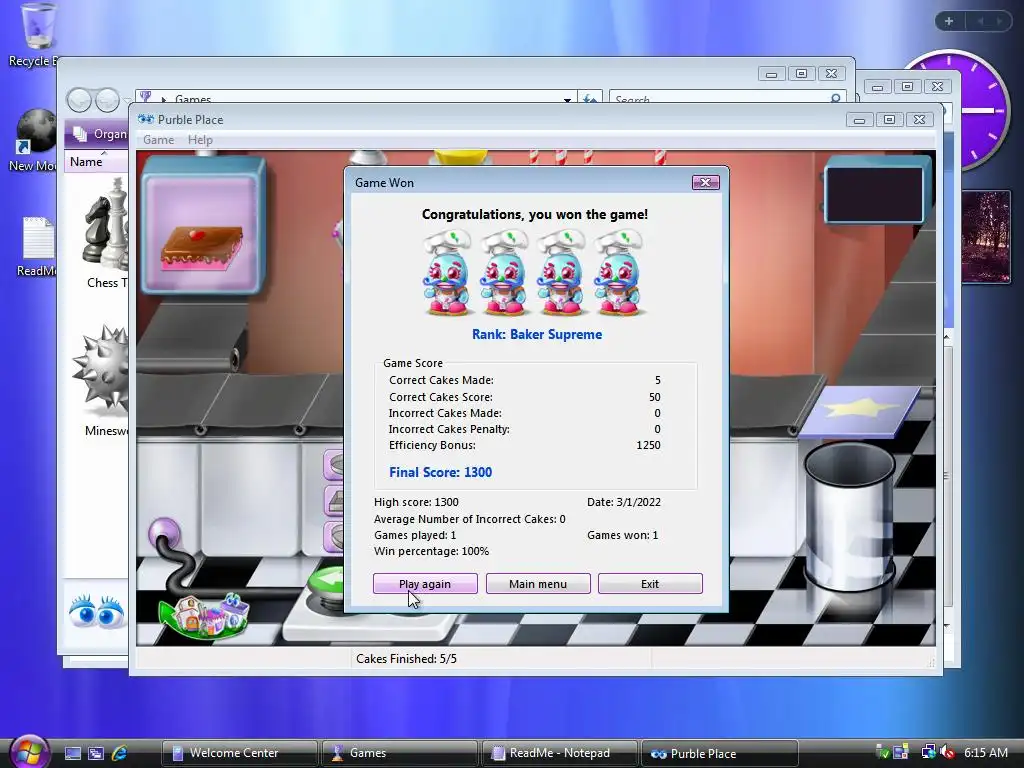1024x768 pixels.
Task: Go to Main menu from dialog
Action: coord(538,584)
